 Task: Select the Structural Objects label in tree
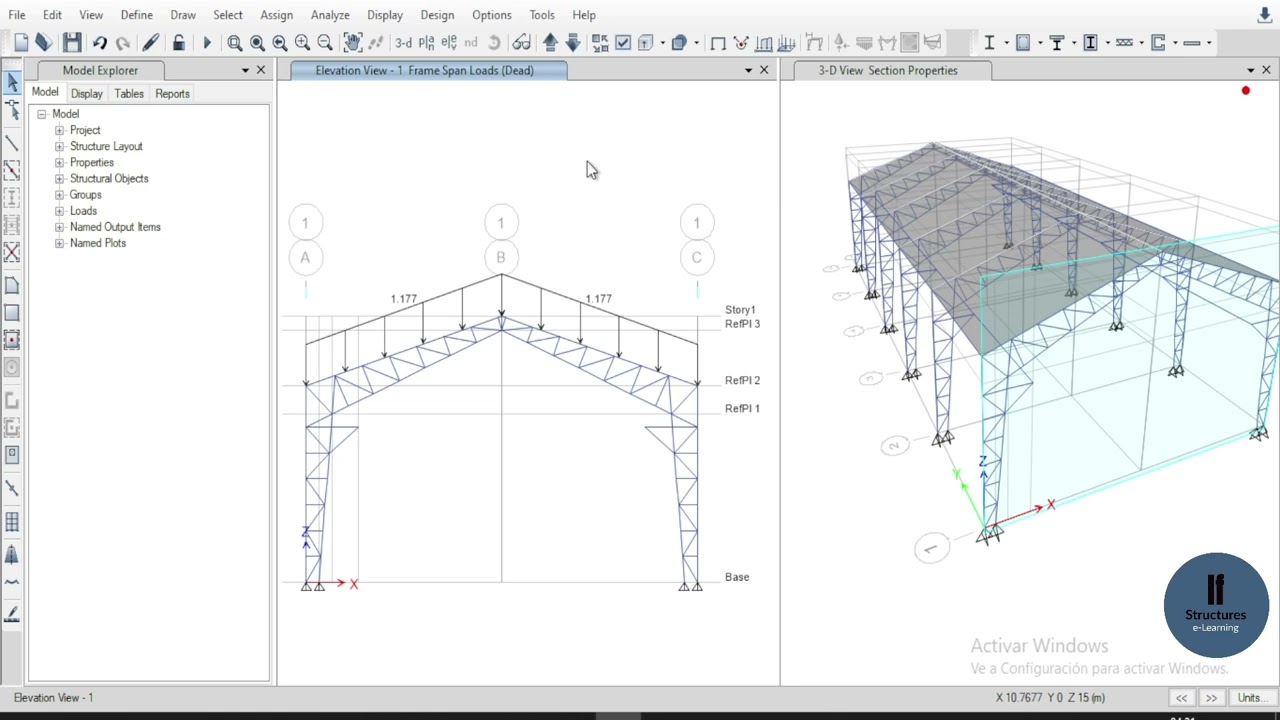coord(109,178)
